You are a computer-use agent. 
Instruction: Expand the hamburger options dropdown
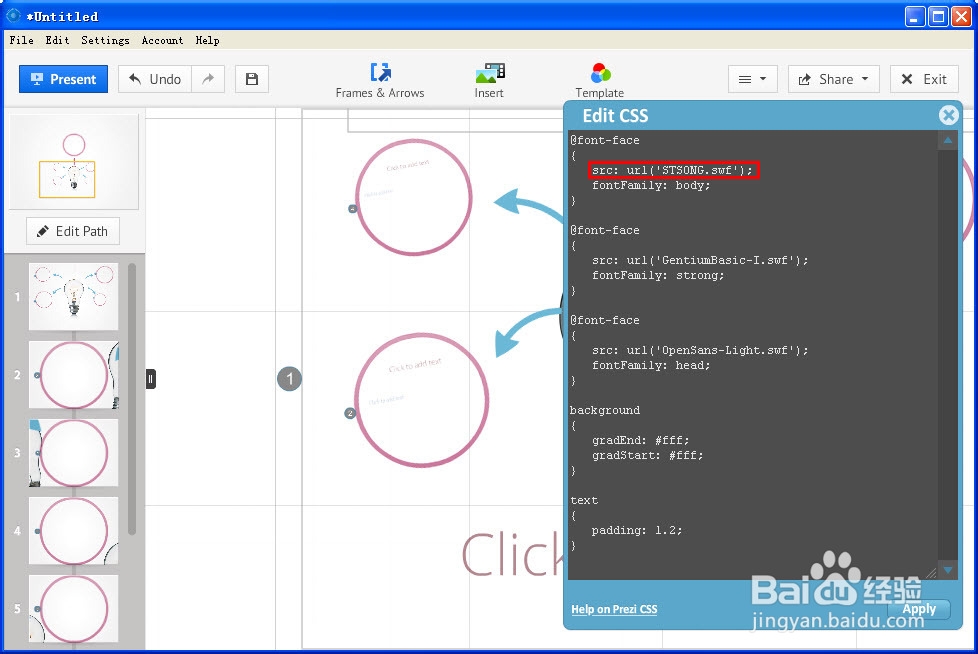click(752, 79)
